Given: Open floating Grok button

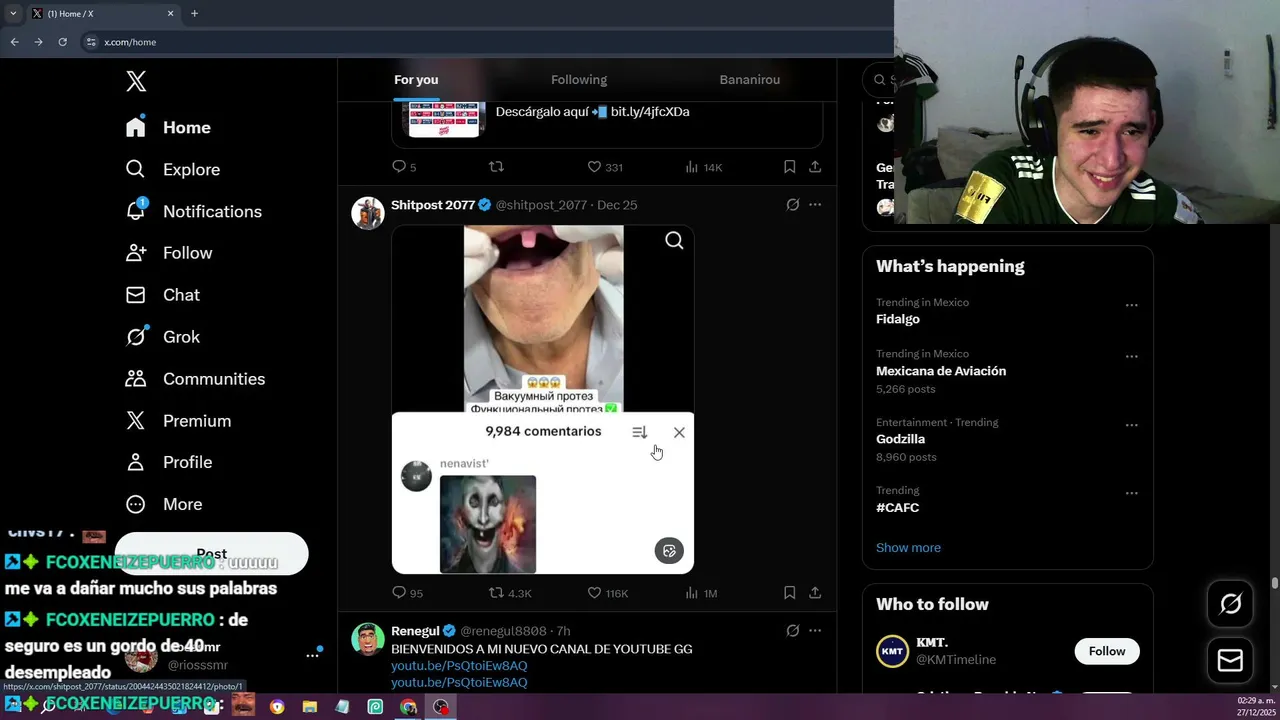Looking at the screenshot, I should 1230,603.
